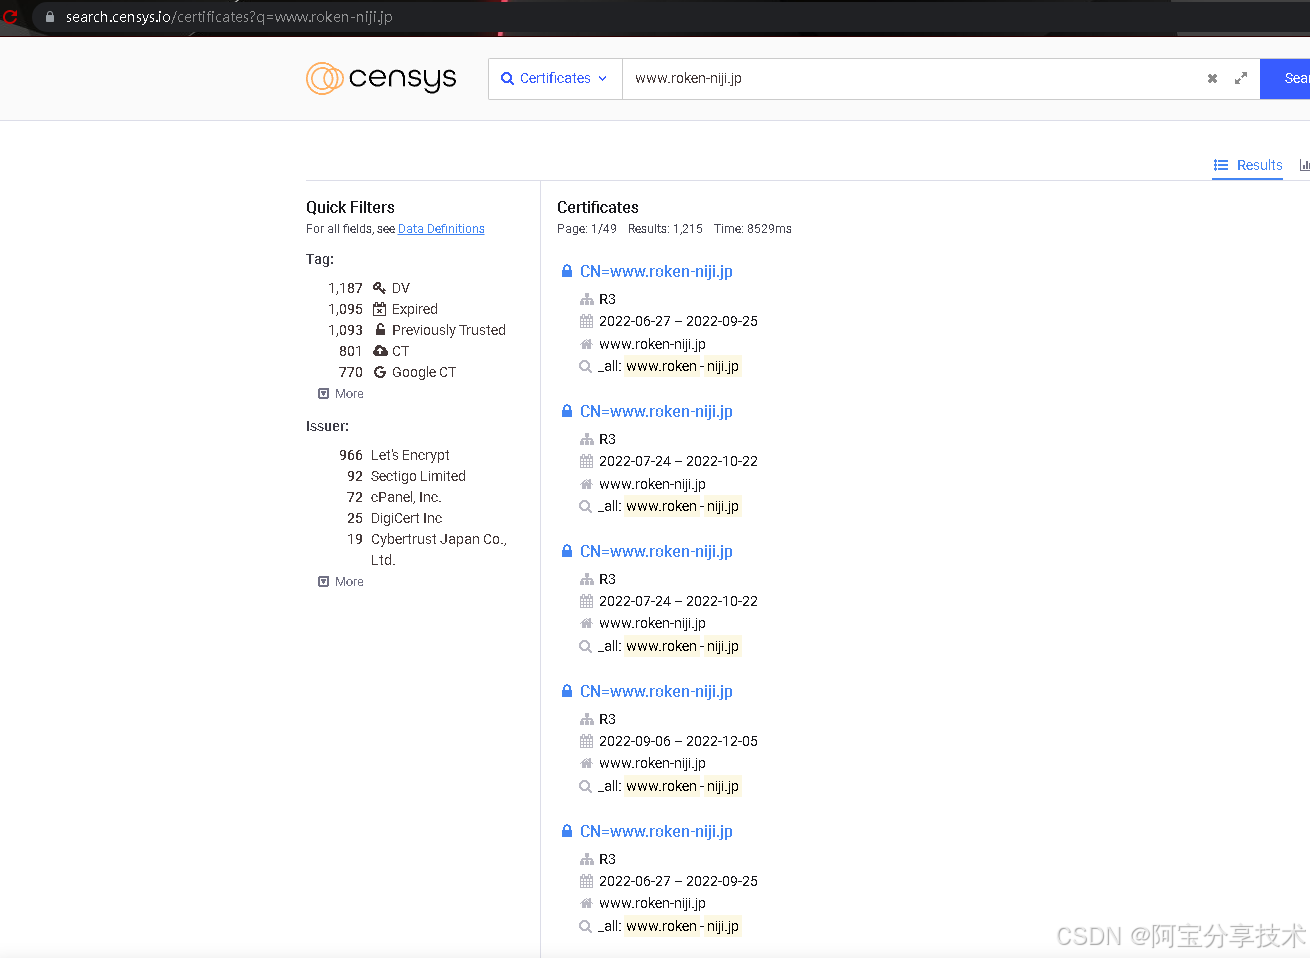Click the lock icon of the 2022-09-06 certificate

coord(567,691)
